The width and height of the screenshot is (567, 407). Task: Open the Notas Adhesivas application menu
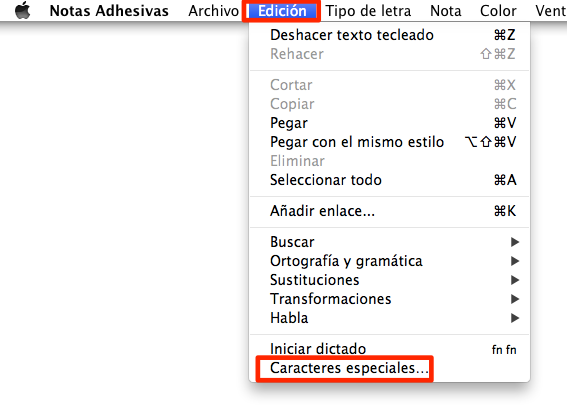tap(109, 11)
